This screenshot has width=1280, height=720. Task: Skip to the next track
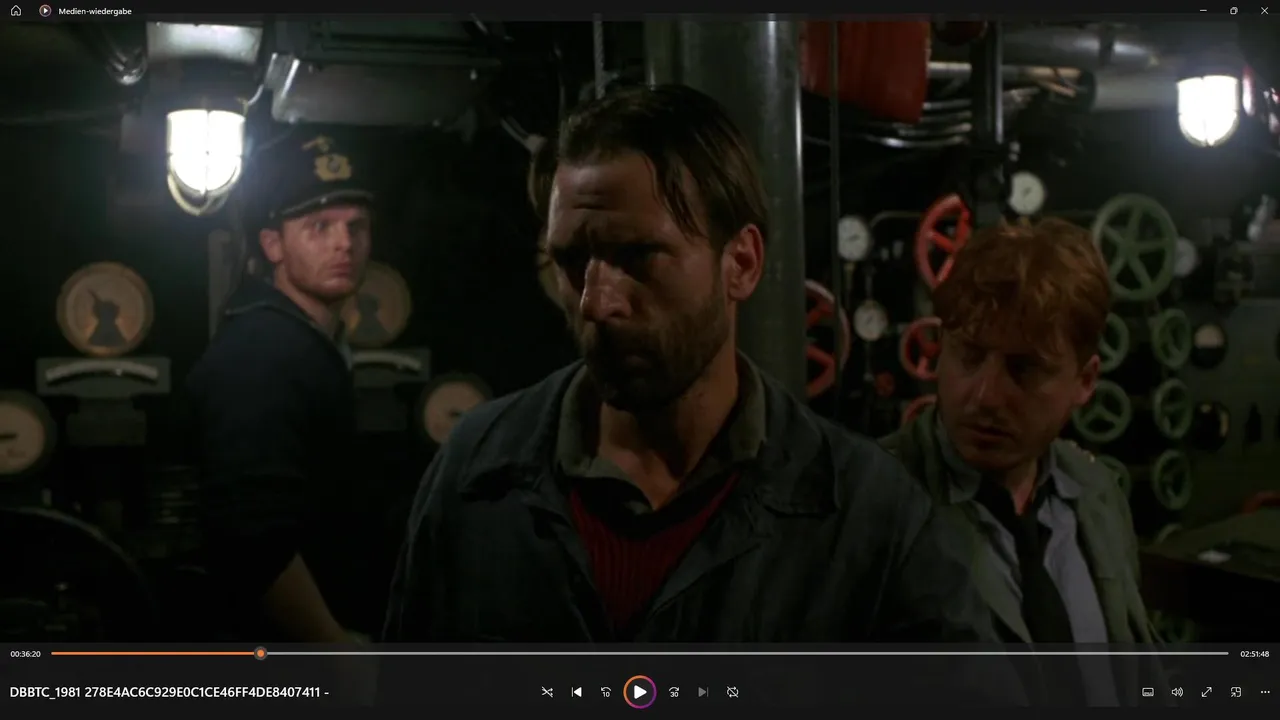tap(703, 692)
